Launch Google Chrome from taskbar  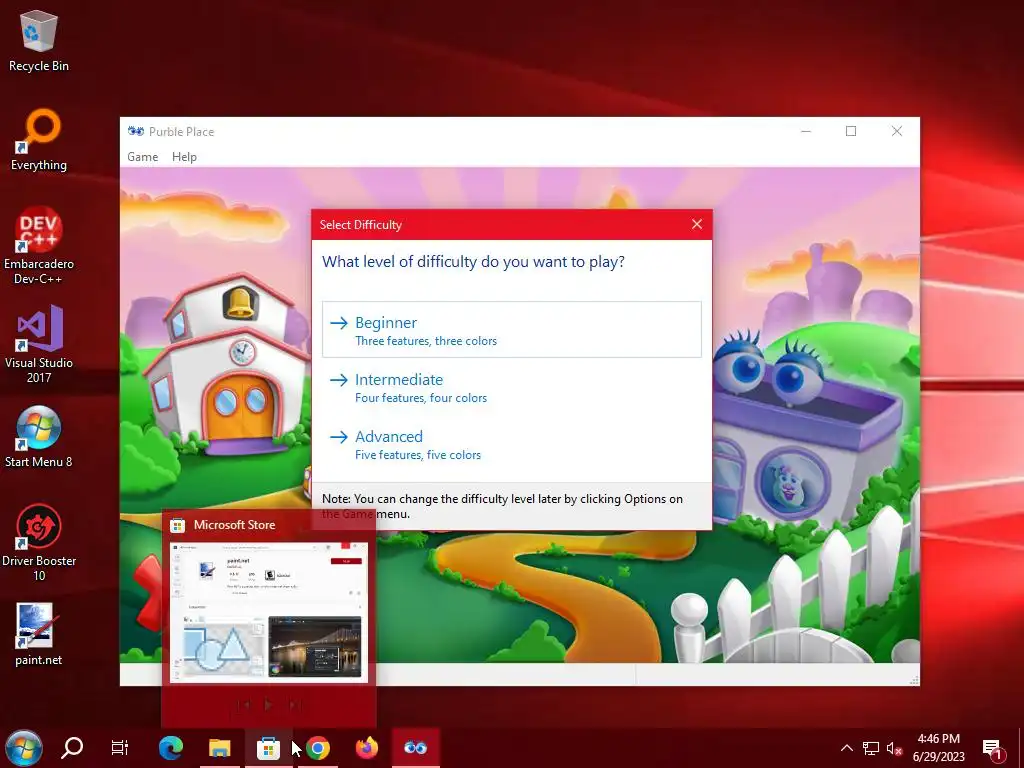click(x=318, y=748)
